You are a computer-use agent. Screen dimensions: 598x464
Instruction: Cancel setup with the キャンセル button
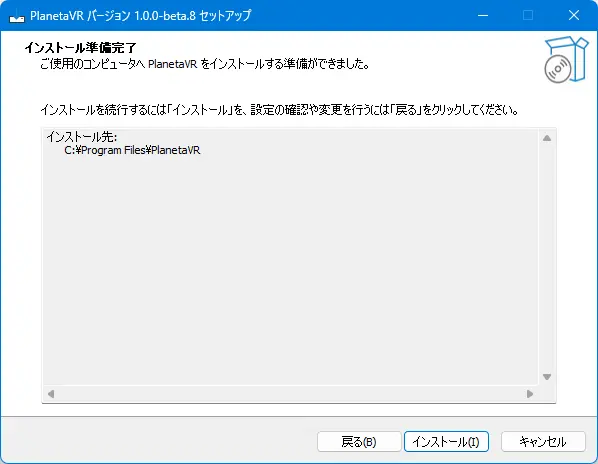pos(543,442)
